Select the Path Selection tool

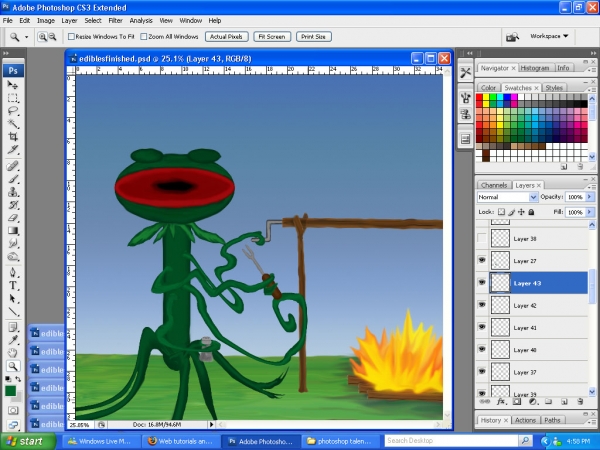[x=13, y=298]
